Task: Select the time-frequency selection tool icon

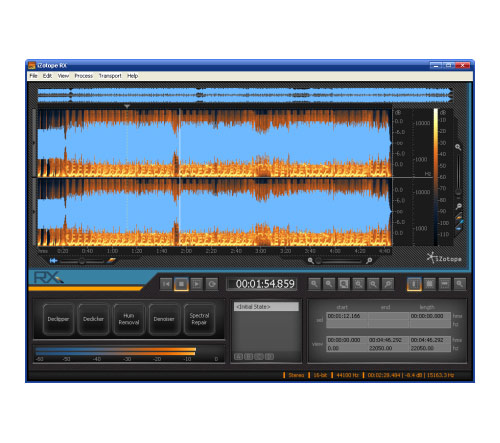Action: coord(429,284)
